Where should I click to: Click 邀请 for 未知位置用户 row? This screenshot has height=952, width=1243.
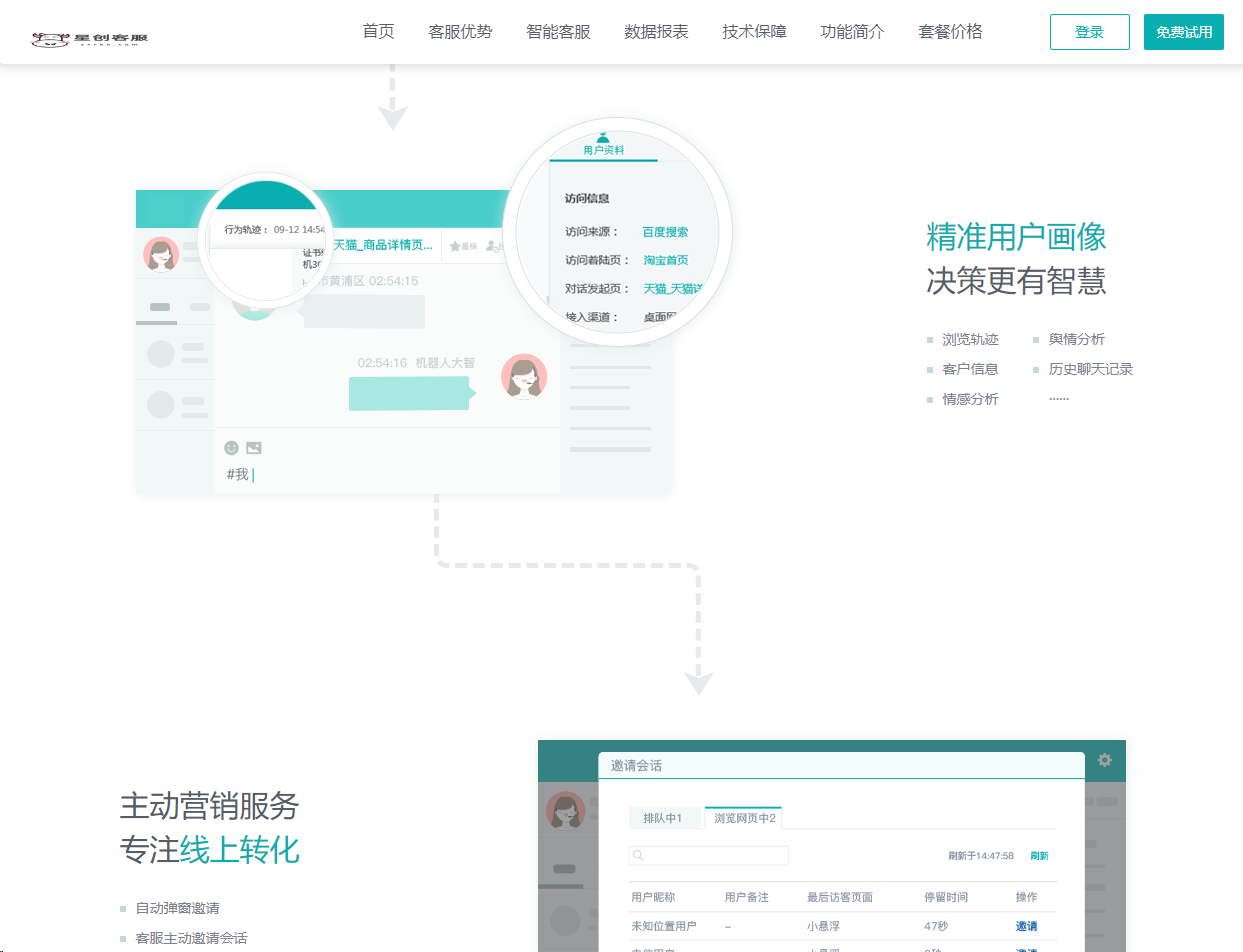[x=1026, y=926]
